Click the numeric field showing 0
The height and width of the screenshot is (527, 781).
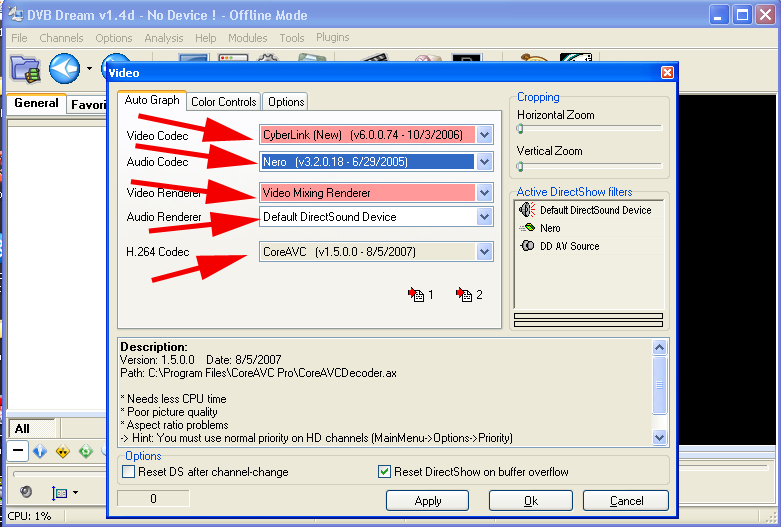tap(153, 499)
